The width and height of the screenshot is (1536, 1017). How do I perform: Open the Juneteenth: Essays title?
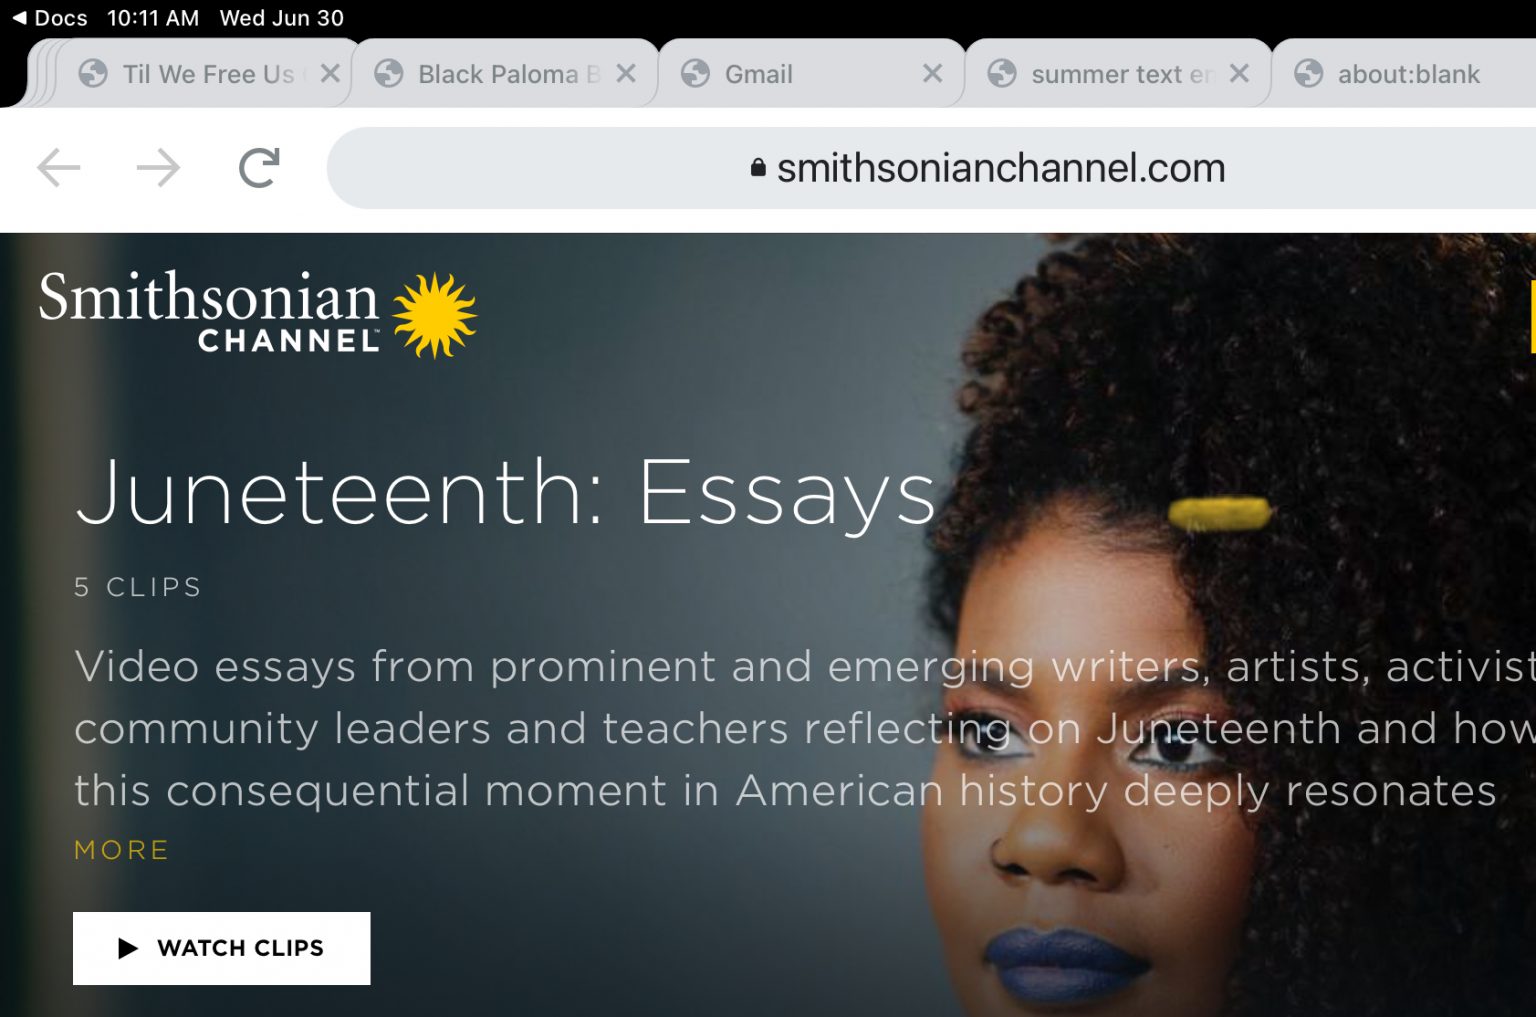(x=506, y=492)
